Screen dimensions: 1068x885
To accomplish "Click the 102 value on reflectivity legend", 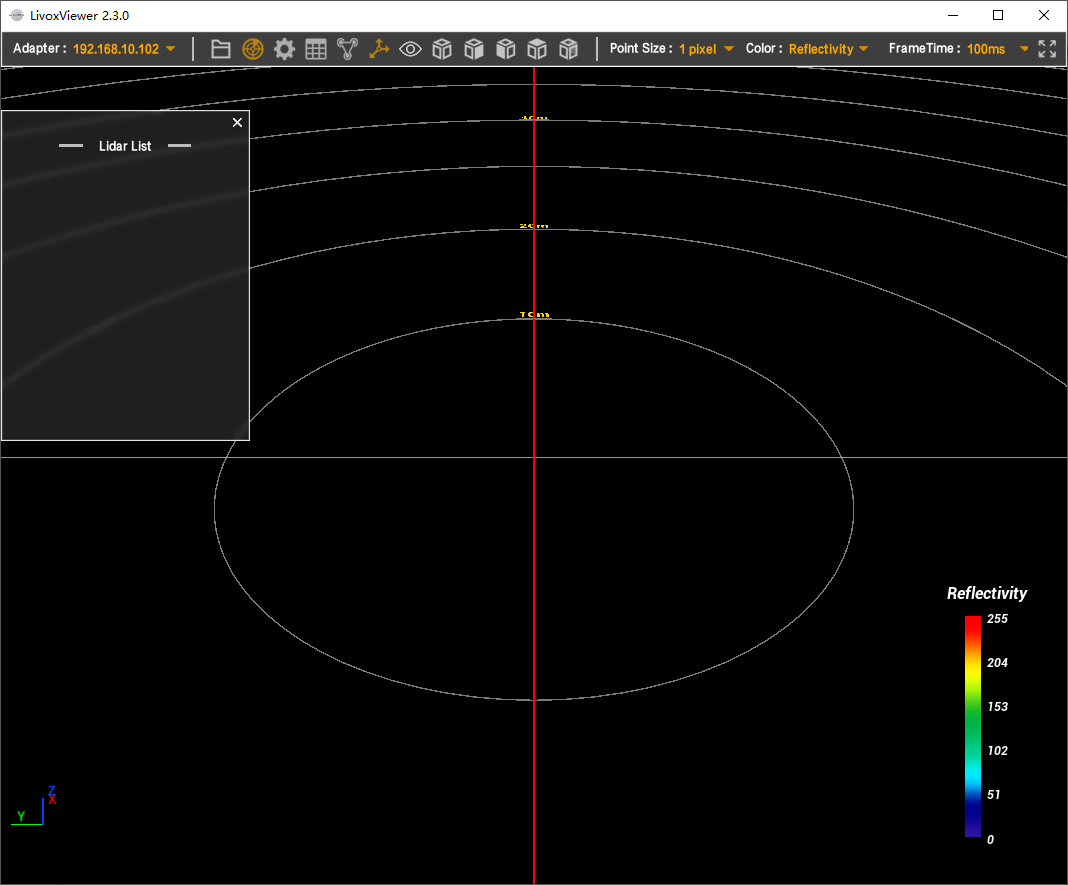I will [997, 751].
